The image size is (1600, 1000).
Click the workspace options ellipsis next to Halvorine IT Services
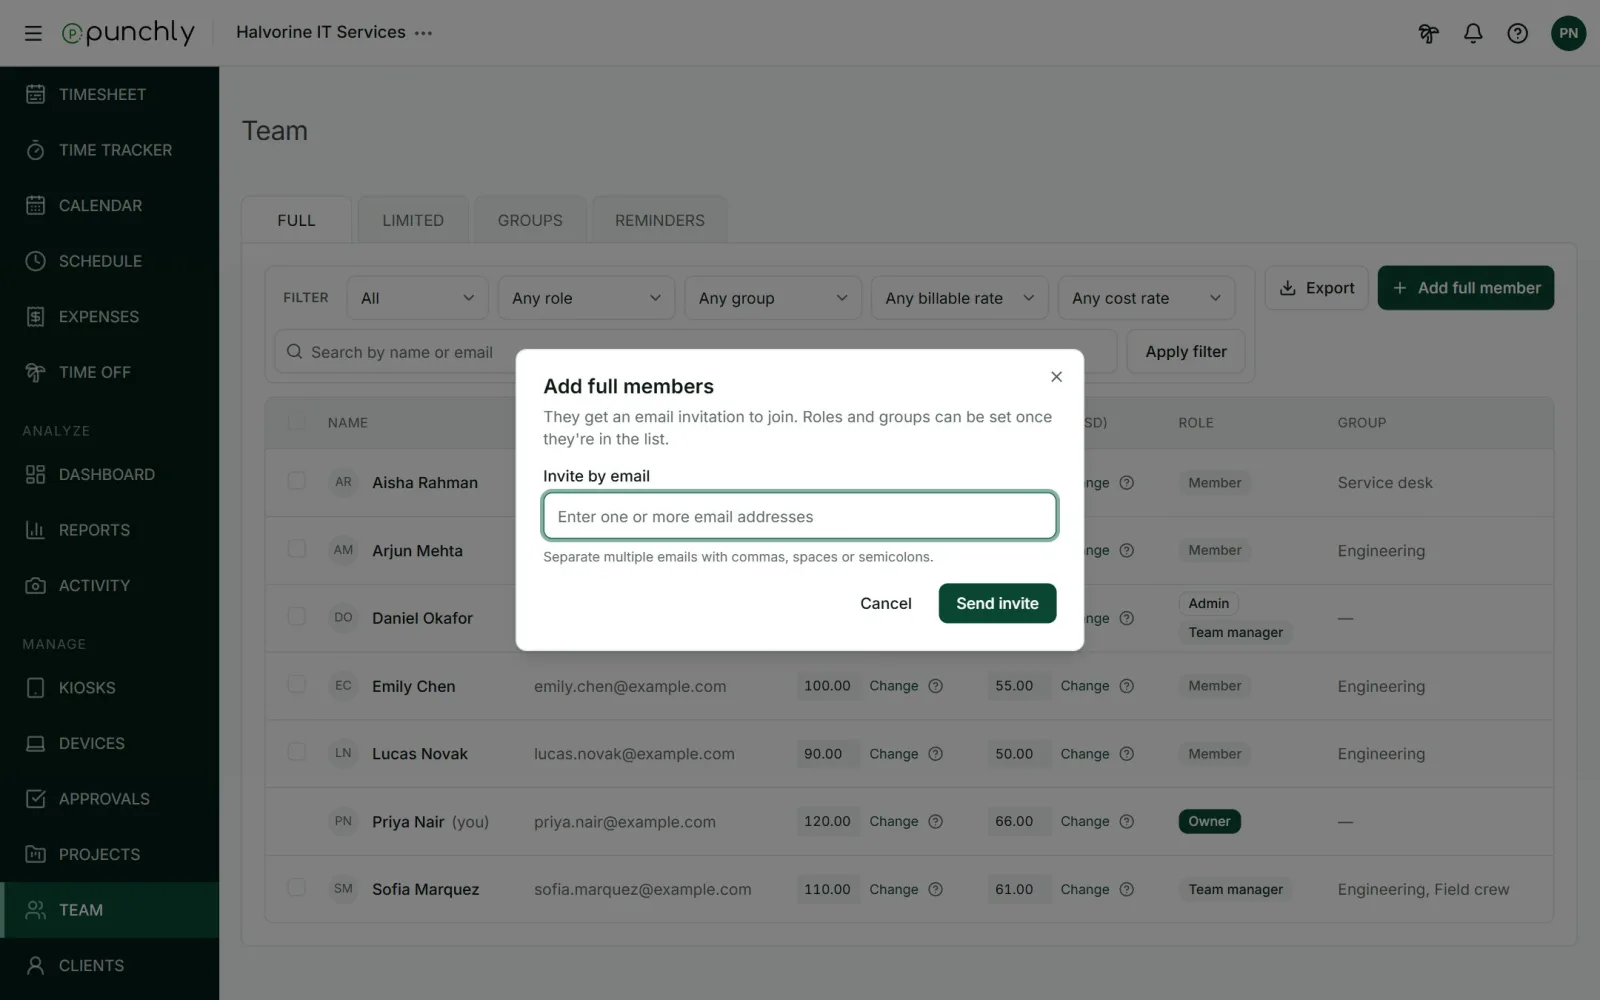tap(424, 33)
